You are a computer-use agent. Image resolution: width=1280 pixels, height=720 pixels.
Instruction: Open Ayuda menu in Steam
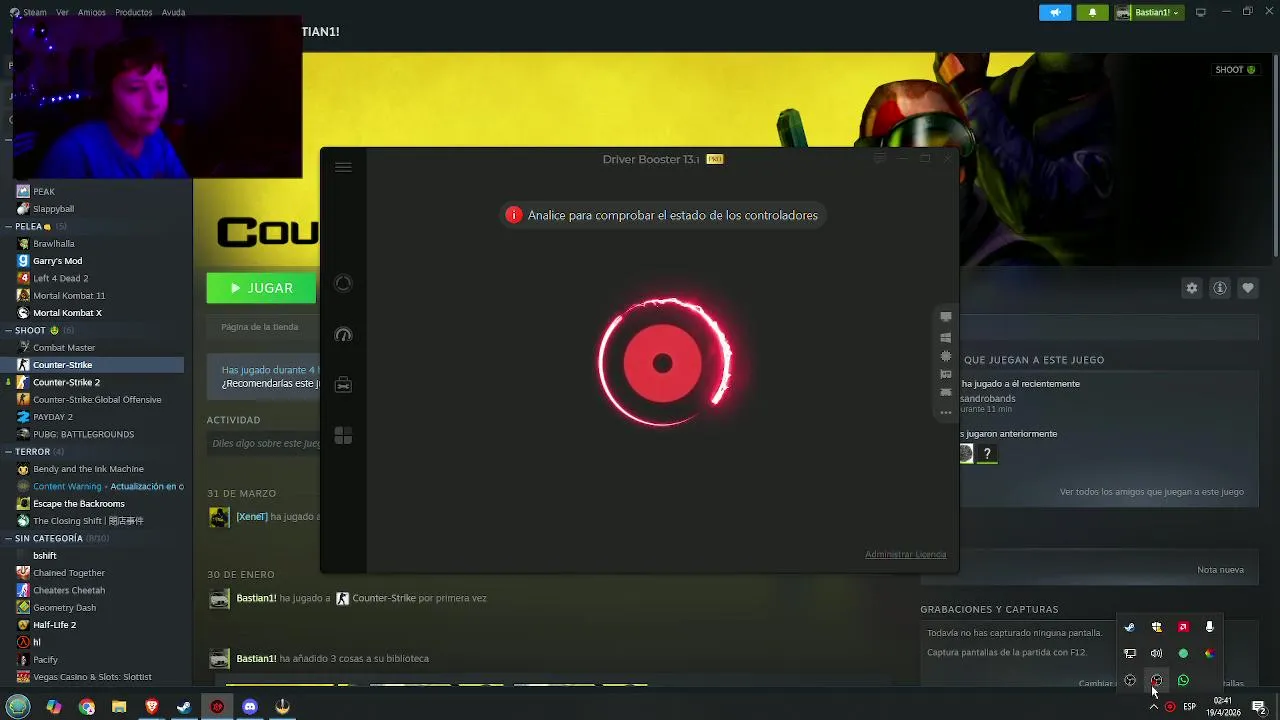173,12
